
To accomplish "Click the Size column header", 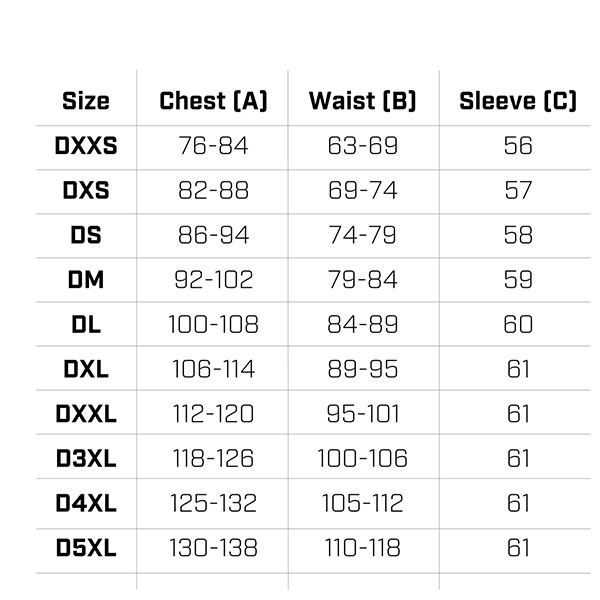I will tap(86, 101).
